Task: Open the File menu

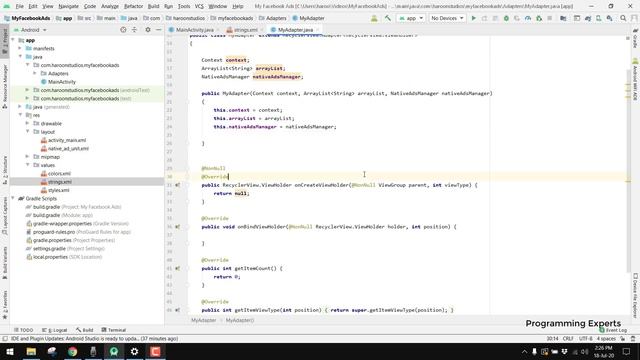Action: 20,6
